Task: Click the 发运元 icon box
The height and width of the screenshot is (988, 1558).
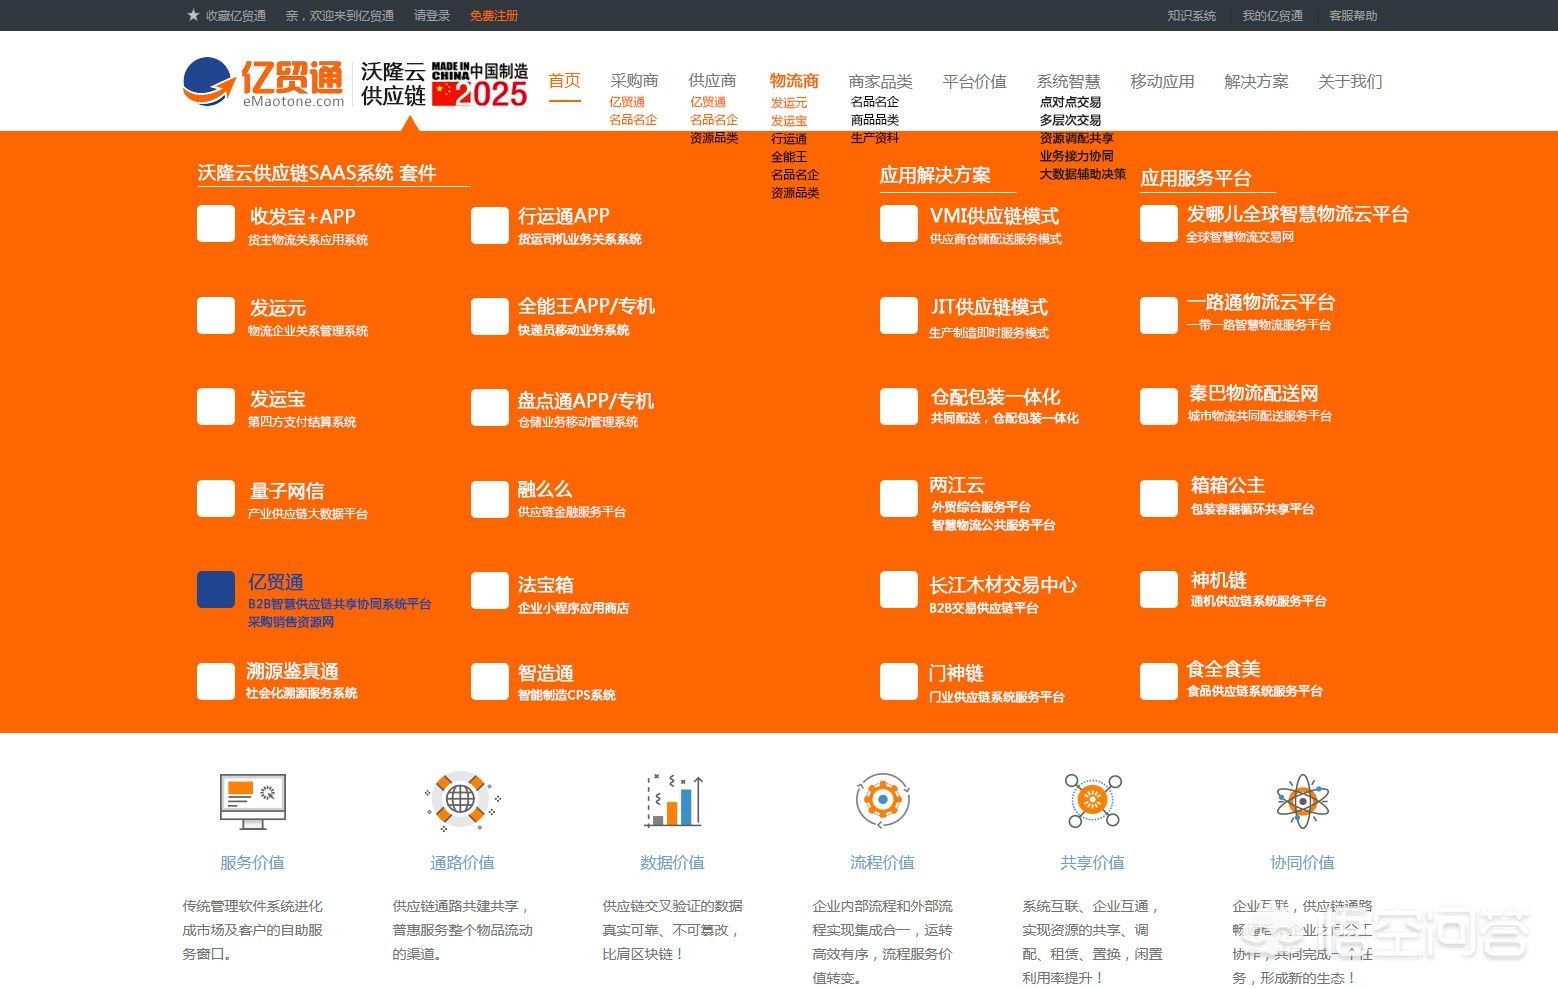Action: (216, 315)
